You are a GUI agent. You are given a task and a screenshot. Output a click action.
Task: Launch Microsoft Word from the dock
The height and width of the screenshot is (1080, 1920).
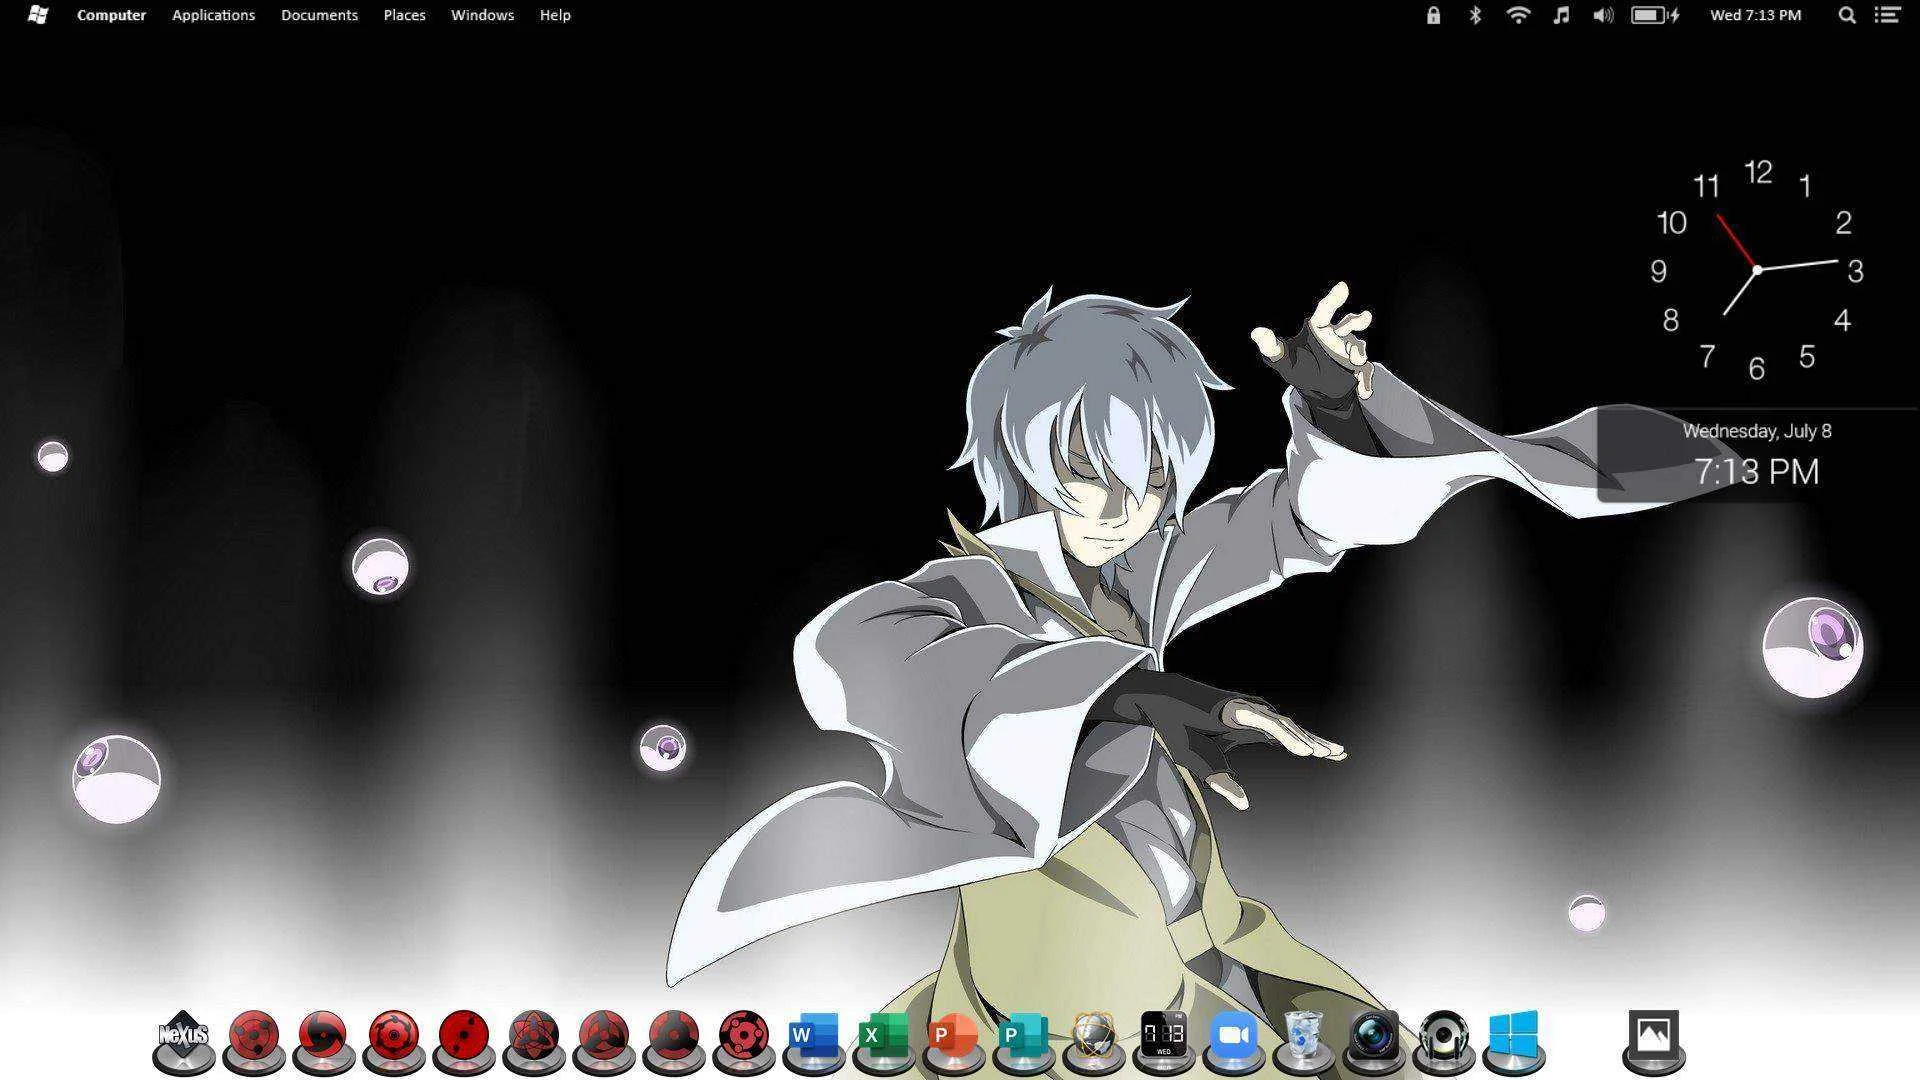coord(813,1036)
